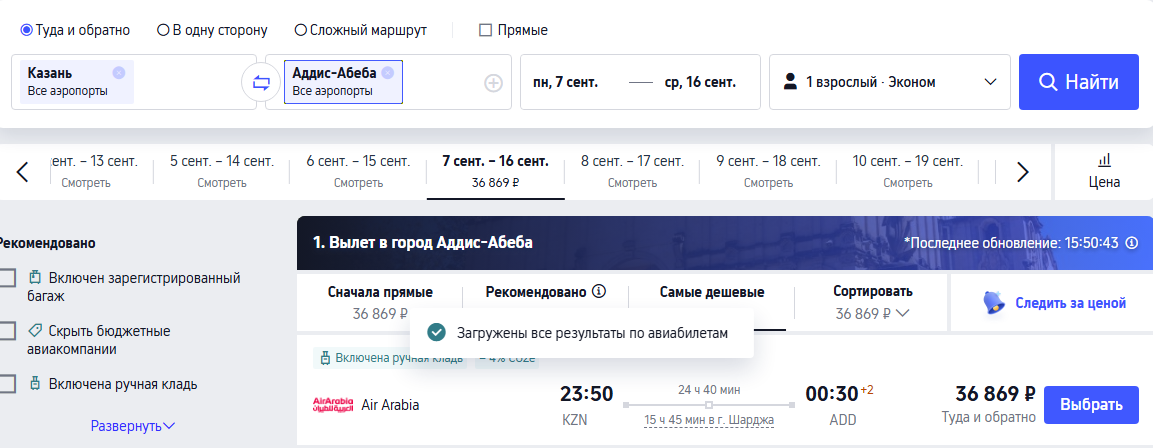Screen dimensions: 1153x448
Task: Select the В одну сторону option
Action: click(x=163, y=30)
